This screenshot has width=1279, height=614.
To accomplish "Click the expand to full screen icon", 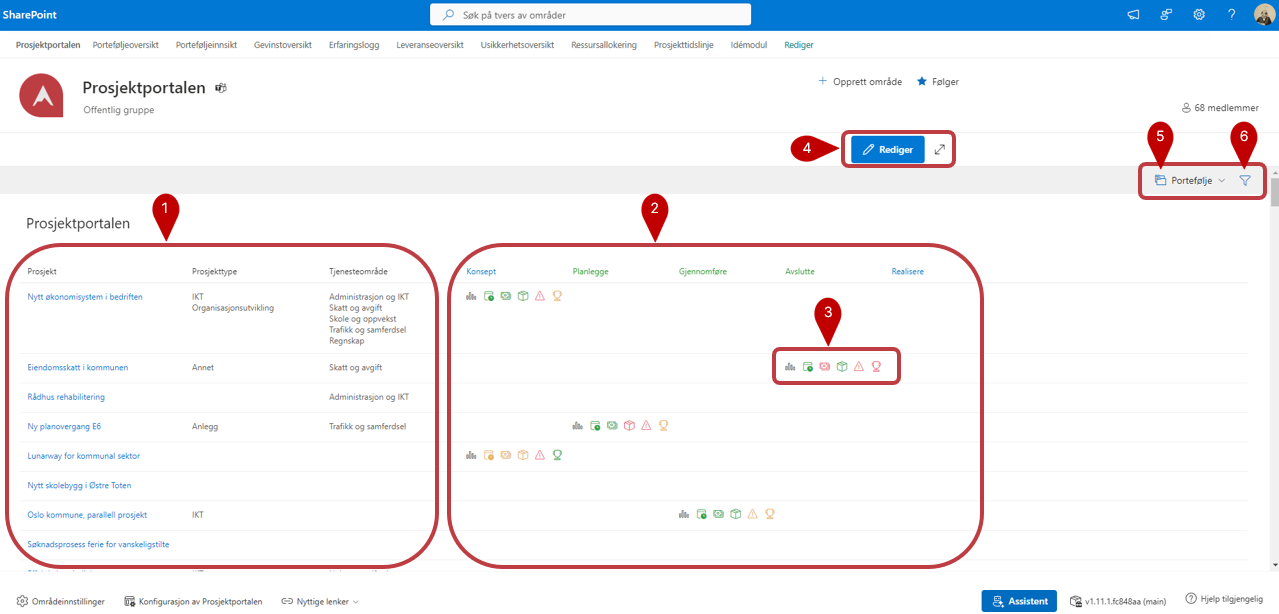I will pyautogui.click(x=939, y=149).
